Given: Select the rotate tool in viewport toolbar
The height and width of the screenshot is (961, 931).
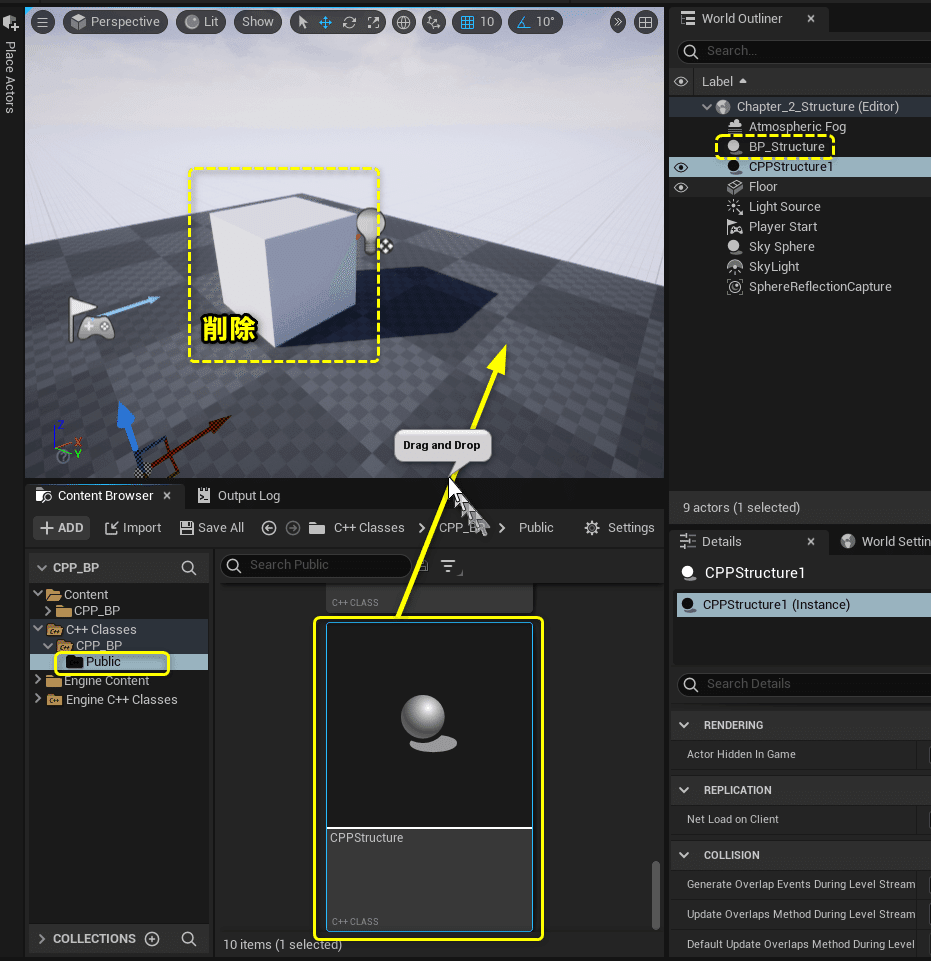Looking at the screenshot, I should [x=349, y=22].
